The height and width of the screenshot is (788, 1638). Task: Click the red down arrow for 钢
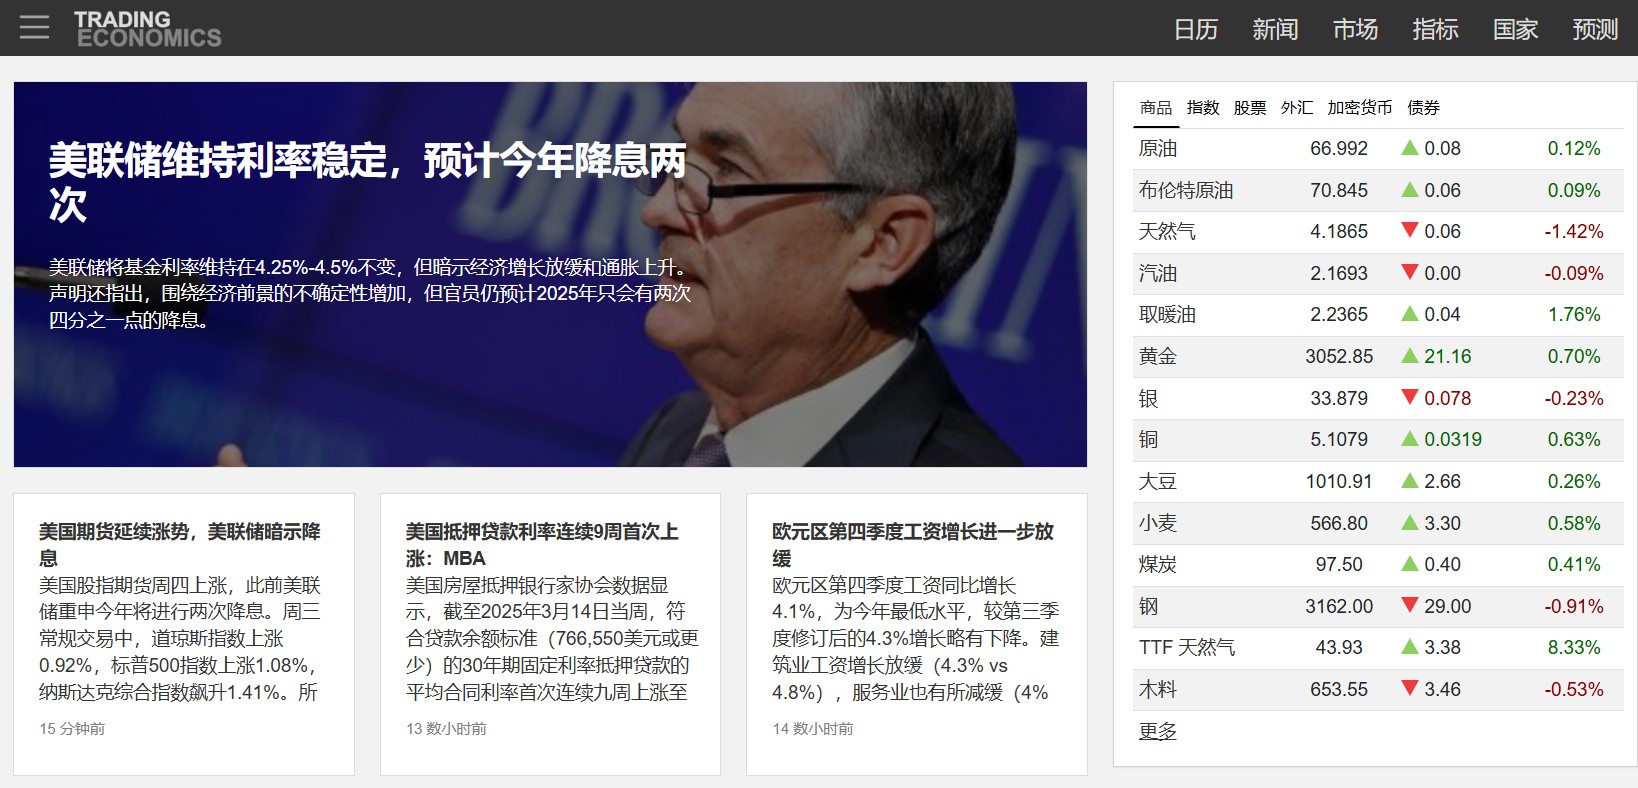point(1410,606)
